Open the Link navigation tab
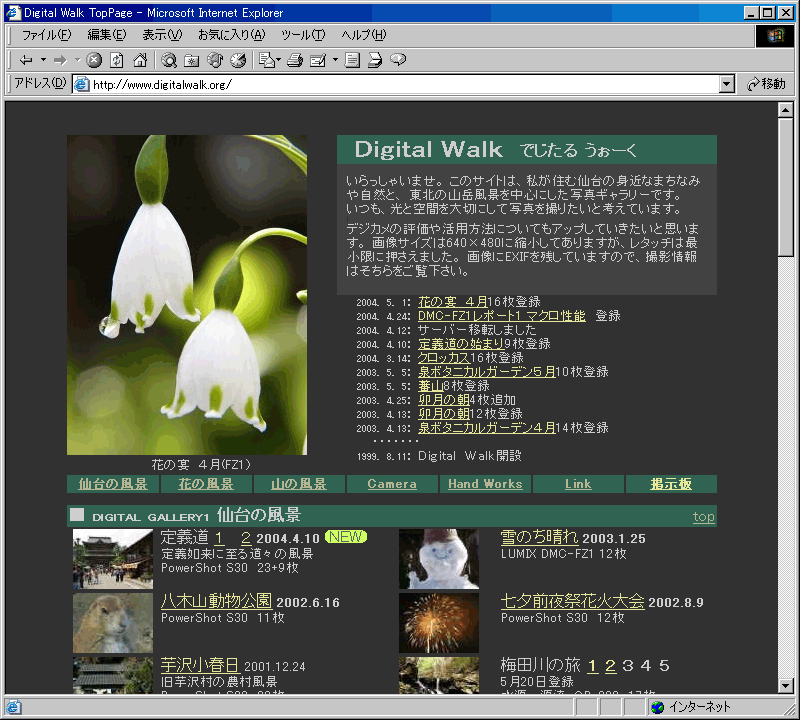This screenshot has height=720, width=800. point(578,484)
